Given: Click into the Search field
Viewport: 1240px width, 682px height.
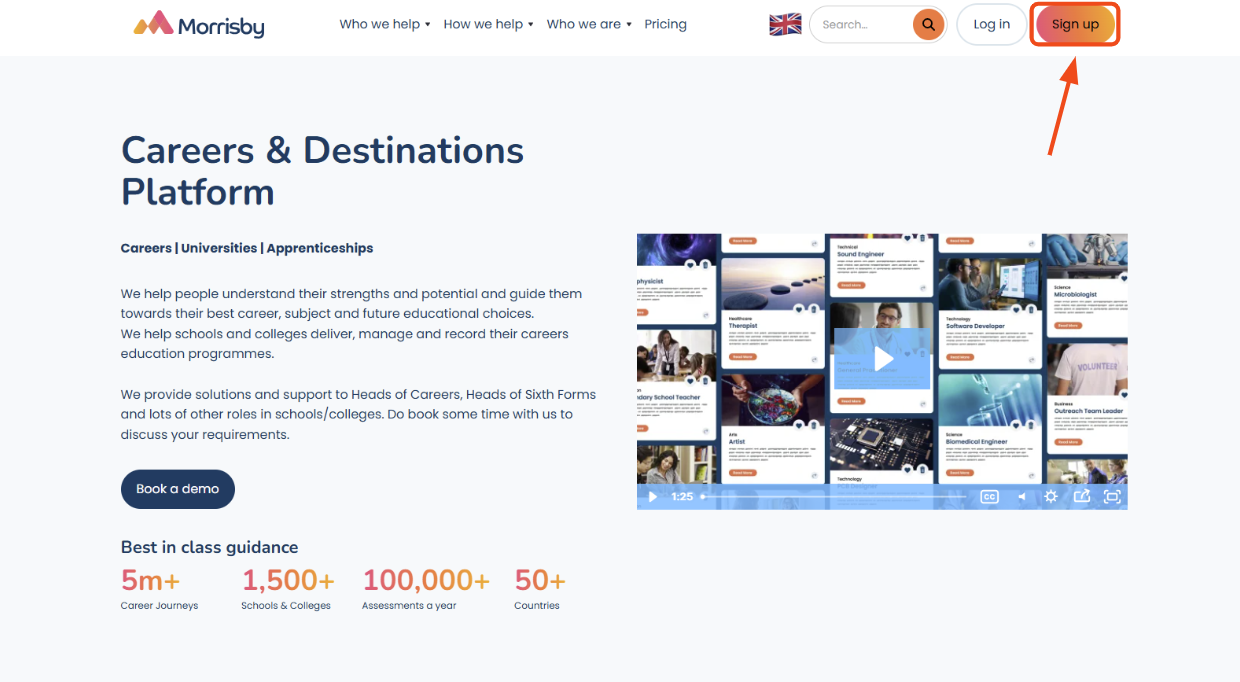Looking at the screenshot, I should [x=862, y=24].
